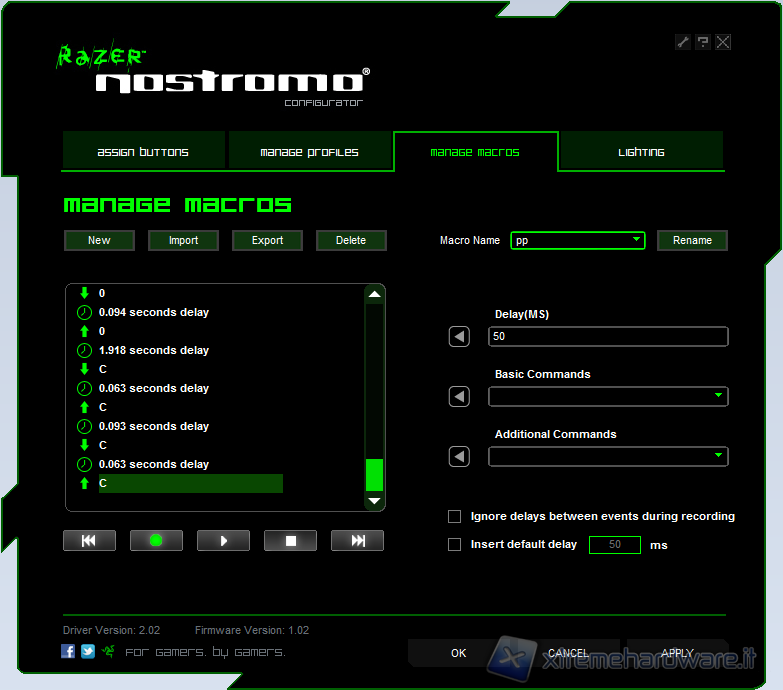Stop macro playback with the square button
Viewport: 783px width, 690px height.
[x=290, y=541]
